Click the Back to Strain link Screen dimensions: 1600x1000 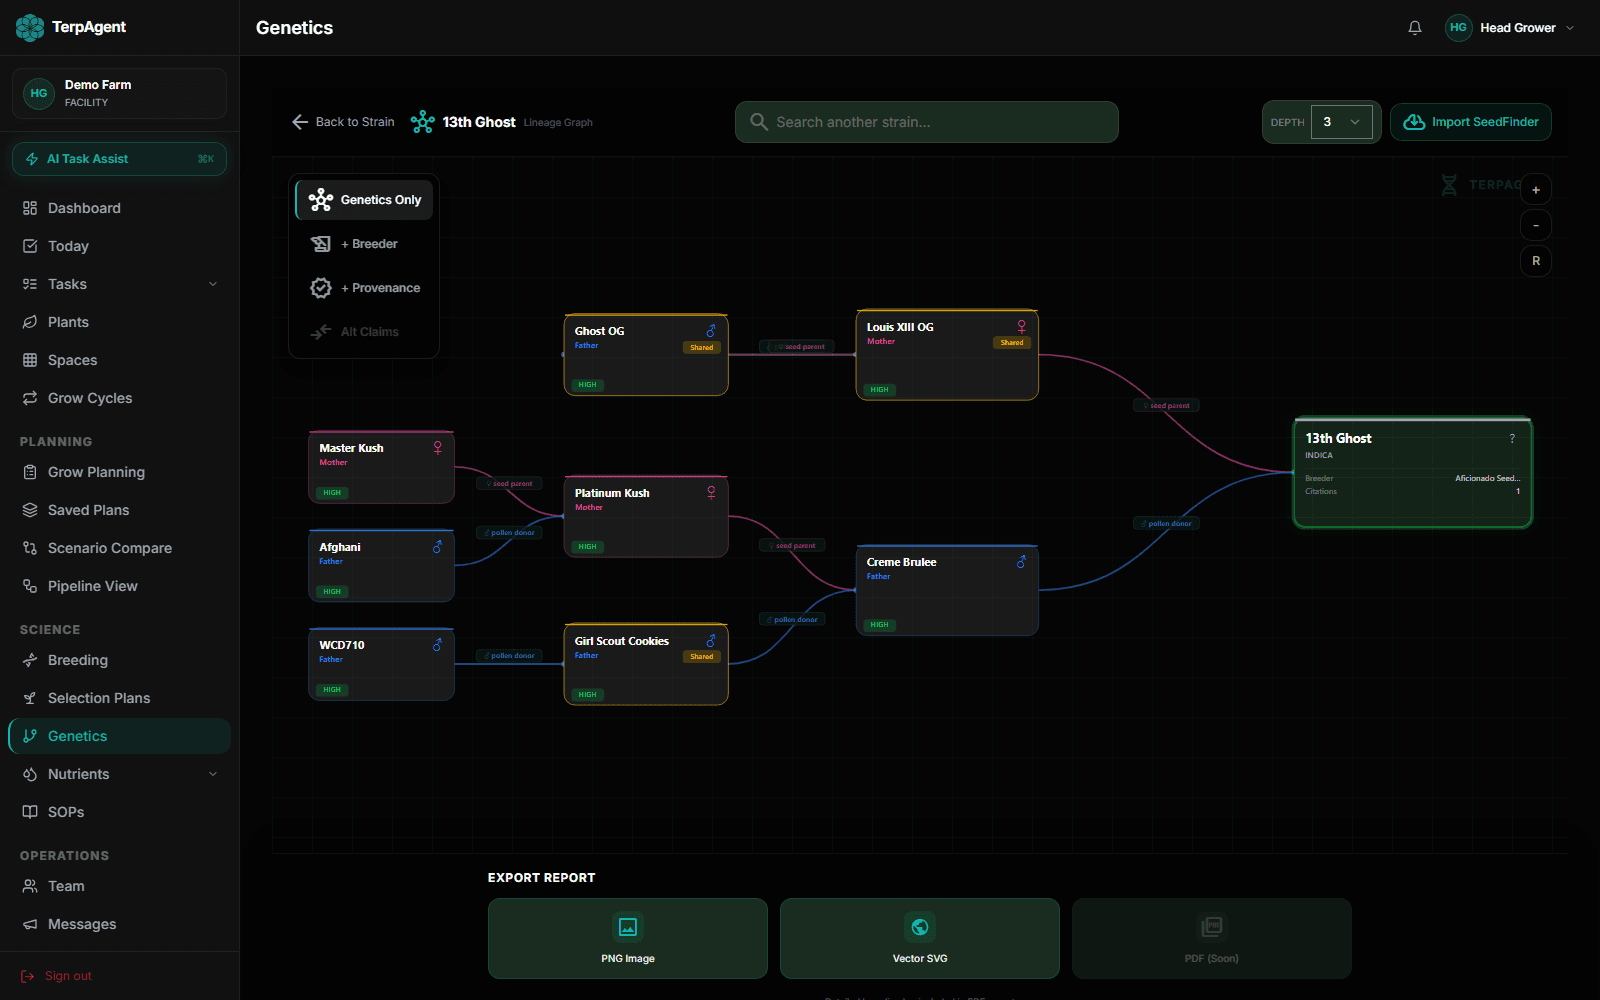342,121
